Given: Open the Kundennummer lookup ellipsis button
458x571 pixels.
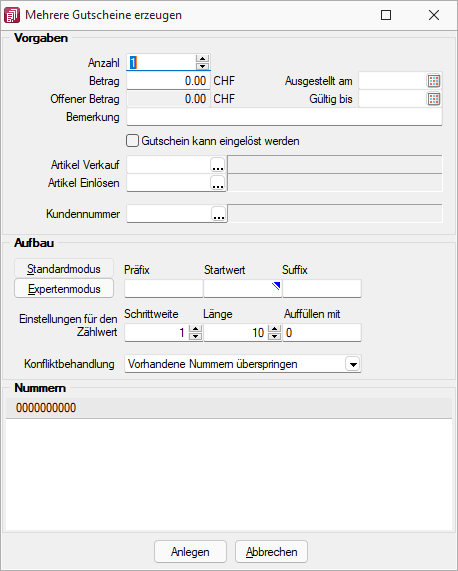Looking at the screenshot, I should coord(218,214).
